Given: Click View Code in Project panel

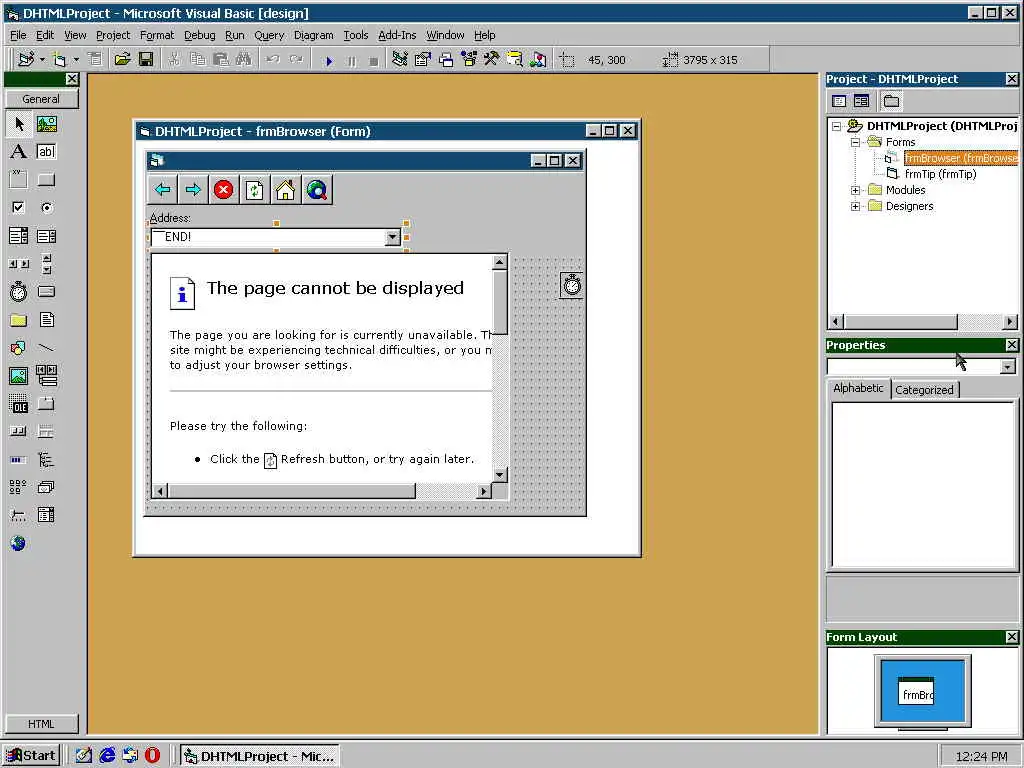Looking at the screenshot, I should pos(839,101).
